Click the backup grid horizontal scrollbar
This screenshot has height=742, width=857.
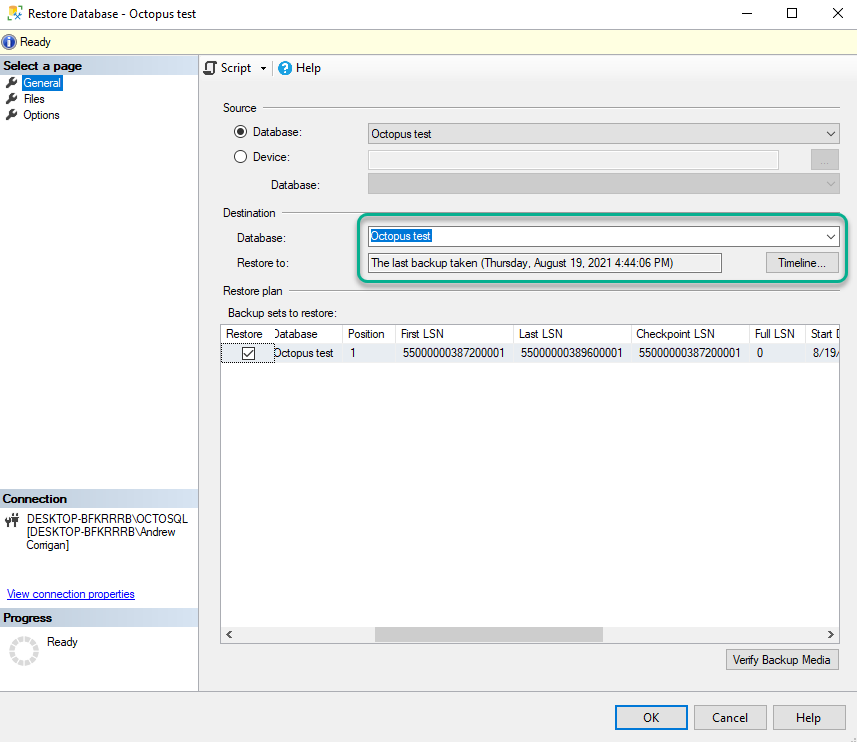tap(490, 634)
